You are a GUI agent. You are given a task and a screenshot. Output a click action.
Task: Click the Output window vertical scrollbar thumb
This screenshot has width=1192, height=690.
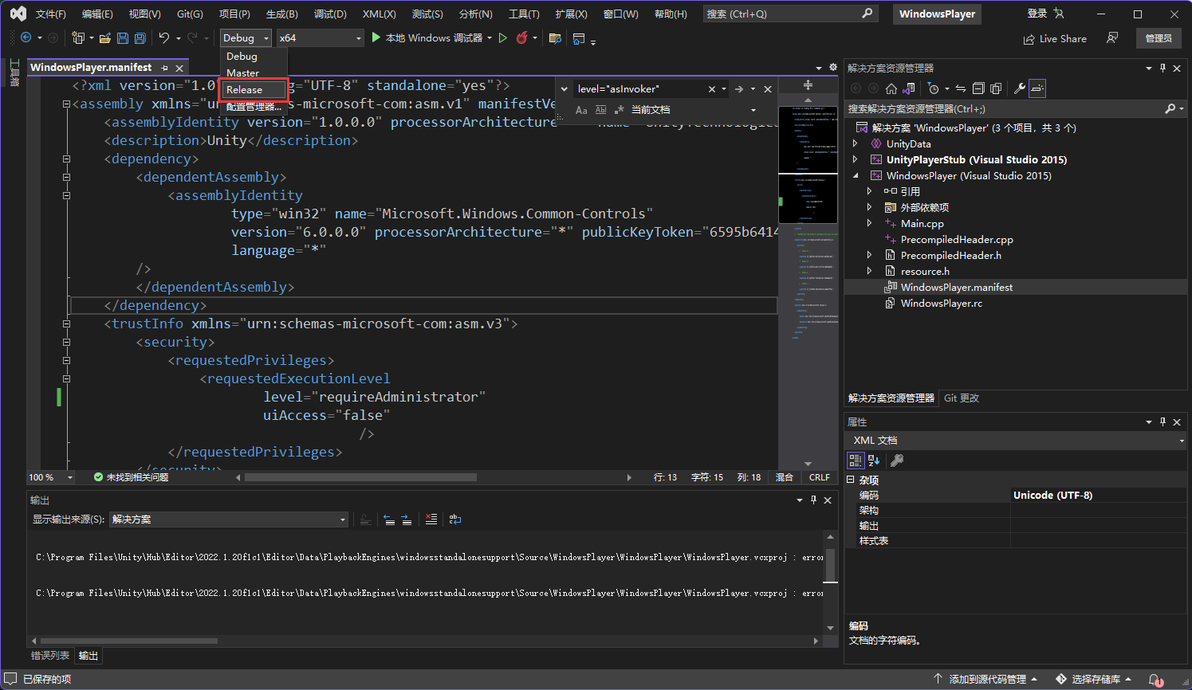[830, 565]
